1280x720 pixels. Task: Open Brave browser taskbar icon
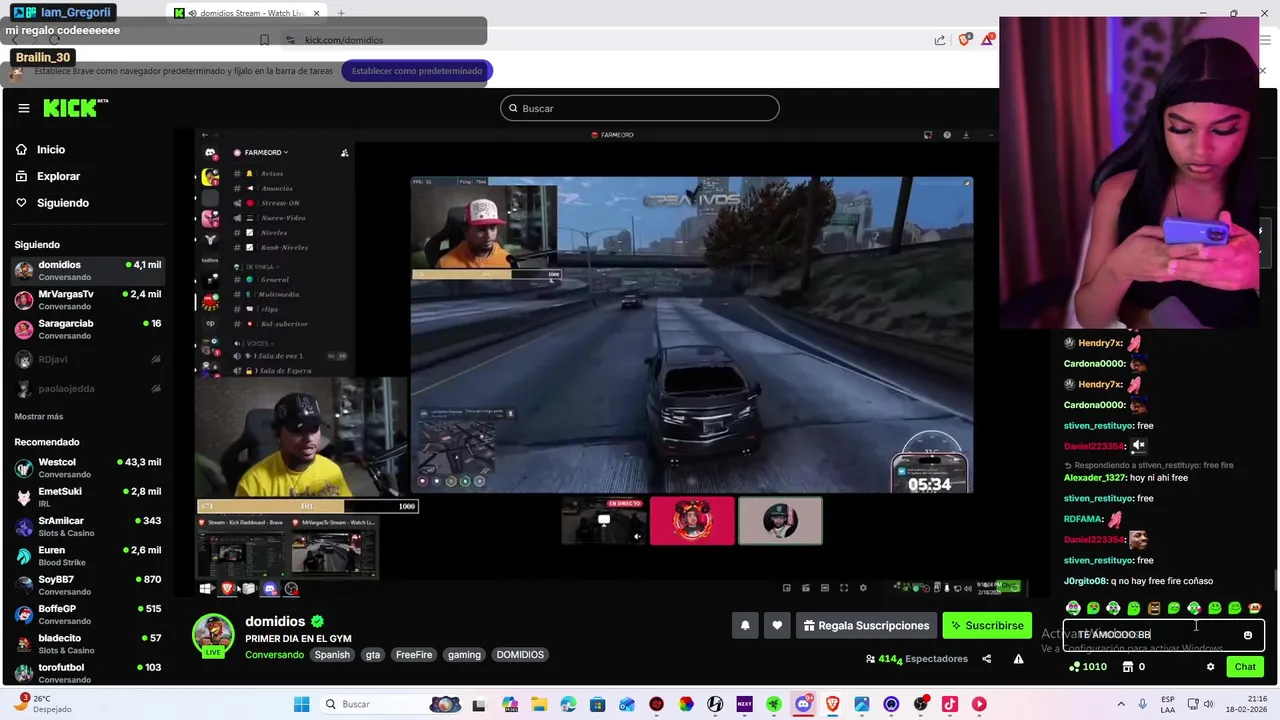pyautogui.click(x=832, y=704)
